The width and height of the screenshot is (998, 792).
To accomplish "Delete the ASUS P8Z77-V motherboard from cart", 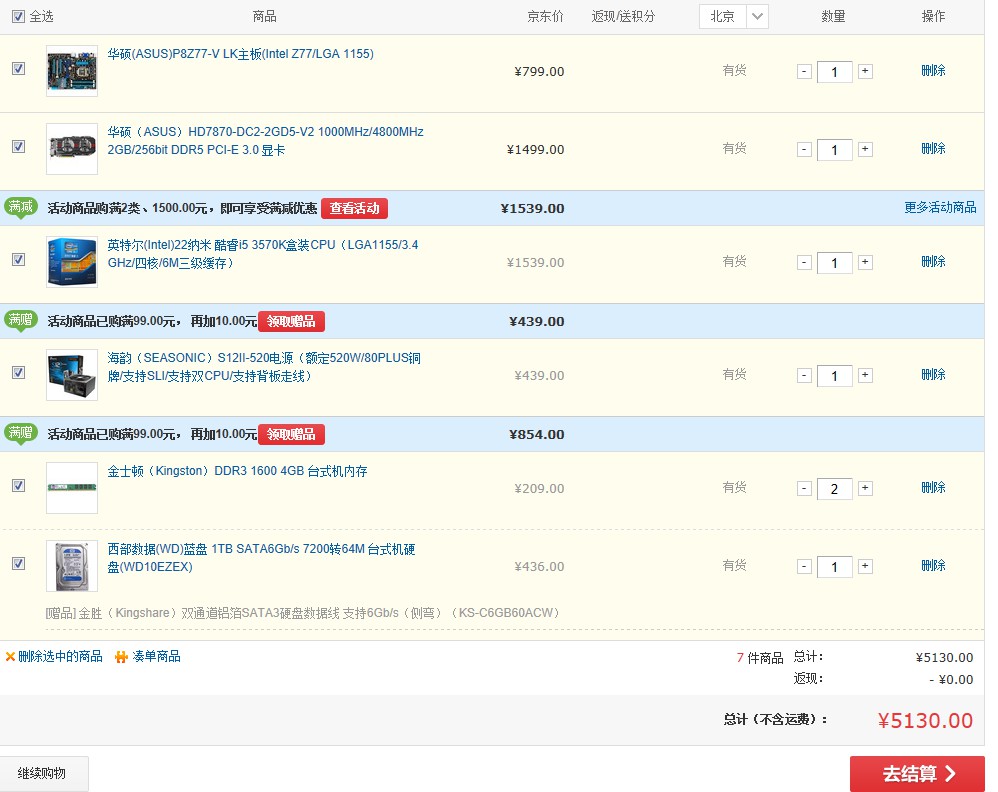I will click(x=933, y=71).
